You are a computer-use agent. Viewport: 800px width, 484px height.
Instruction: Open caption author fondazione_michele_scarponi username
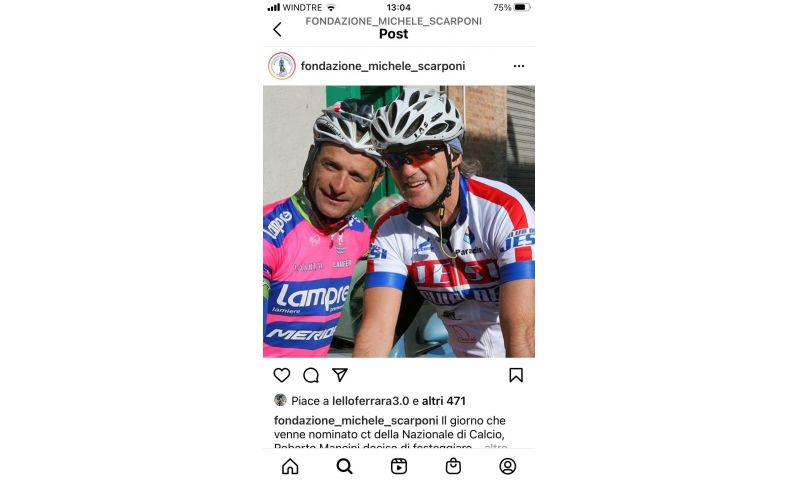coord(356,421)
